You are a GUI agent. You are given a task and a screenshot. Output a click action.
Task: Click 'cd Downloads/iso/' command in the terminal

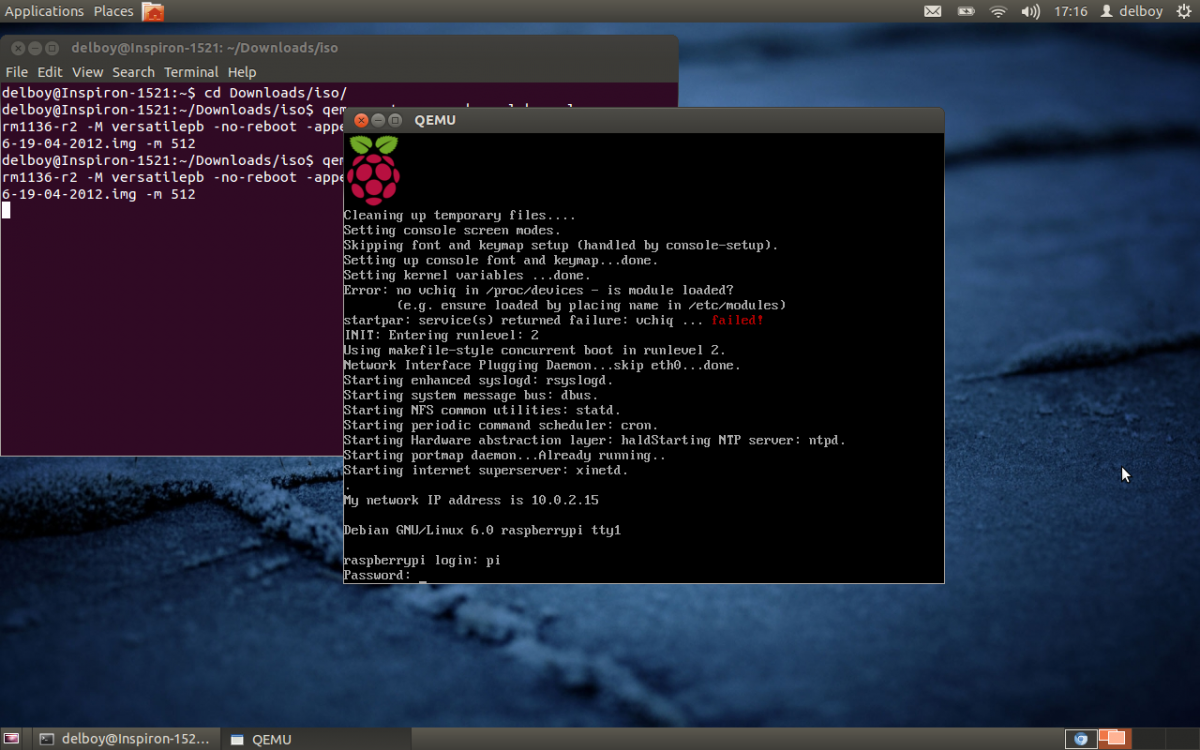pos(275,93)
